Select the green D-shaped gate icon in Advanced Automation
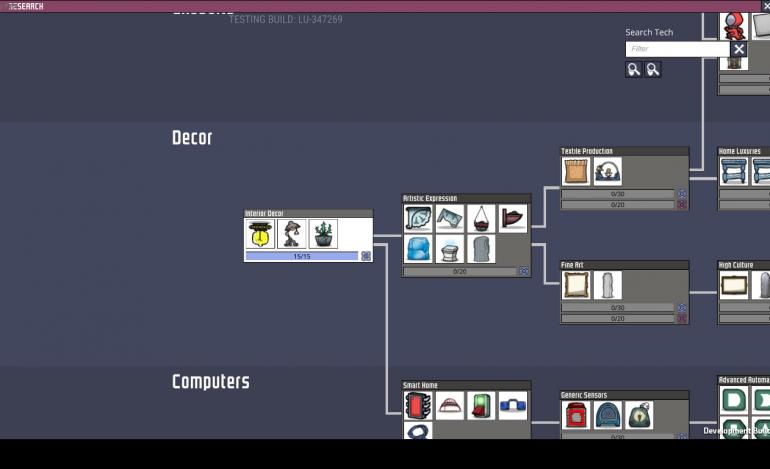770x469 pixels. pyautogui.click(x=734, y=400)
